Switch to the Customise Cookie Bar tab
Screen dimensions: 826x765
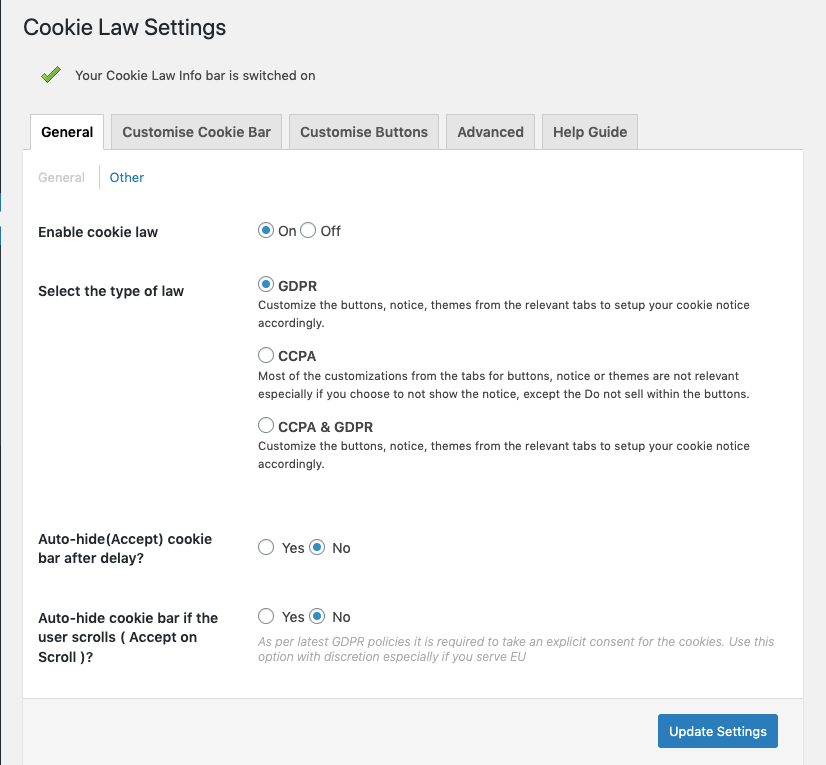pyautogui.click(x=196, y=132)
